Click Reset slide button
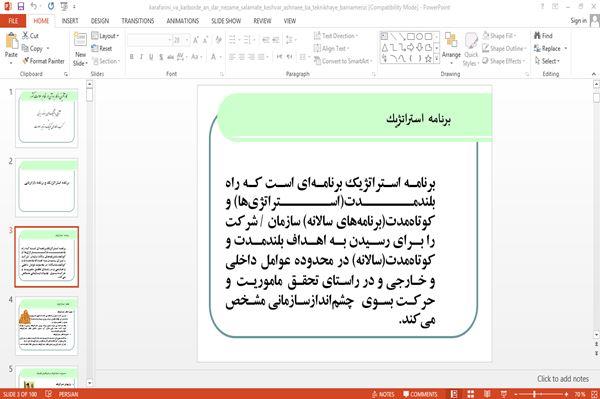Viewport: 600px width, 399px height. coord(102,48)
